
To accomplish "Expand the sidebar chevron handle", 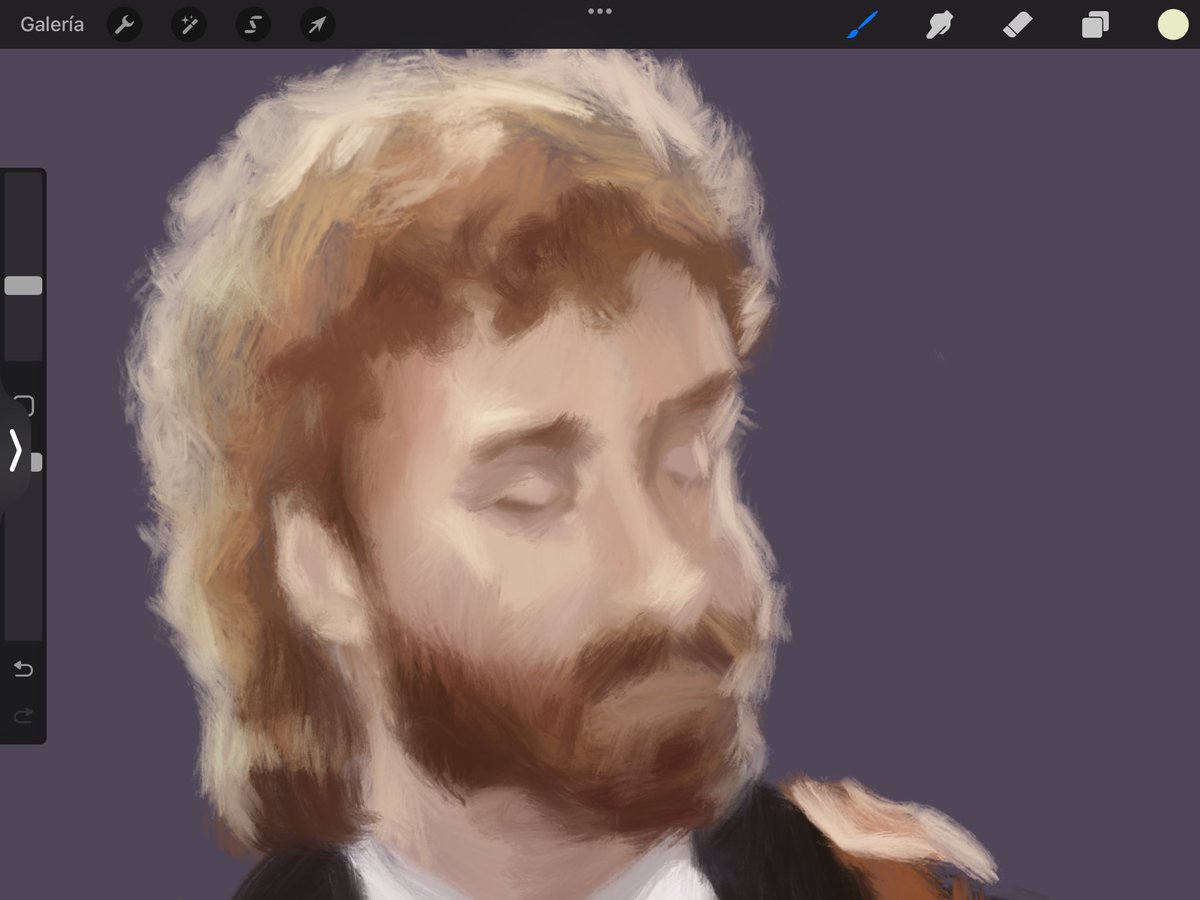I will tap(14, 450).
